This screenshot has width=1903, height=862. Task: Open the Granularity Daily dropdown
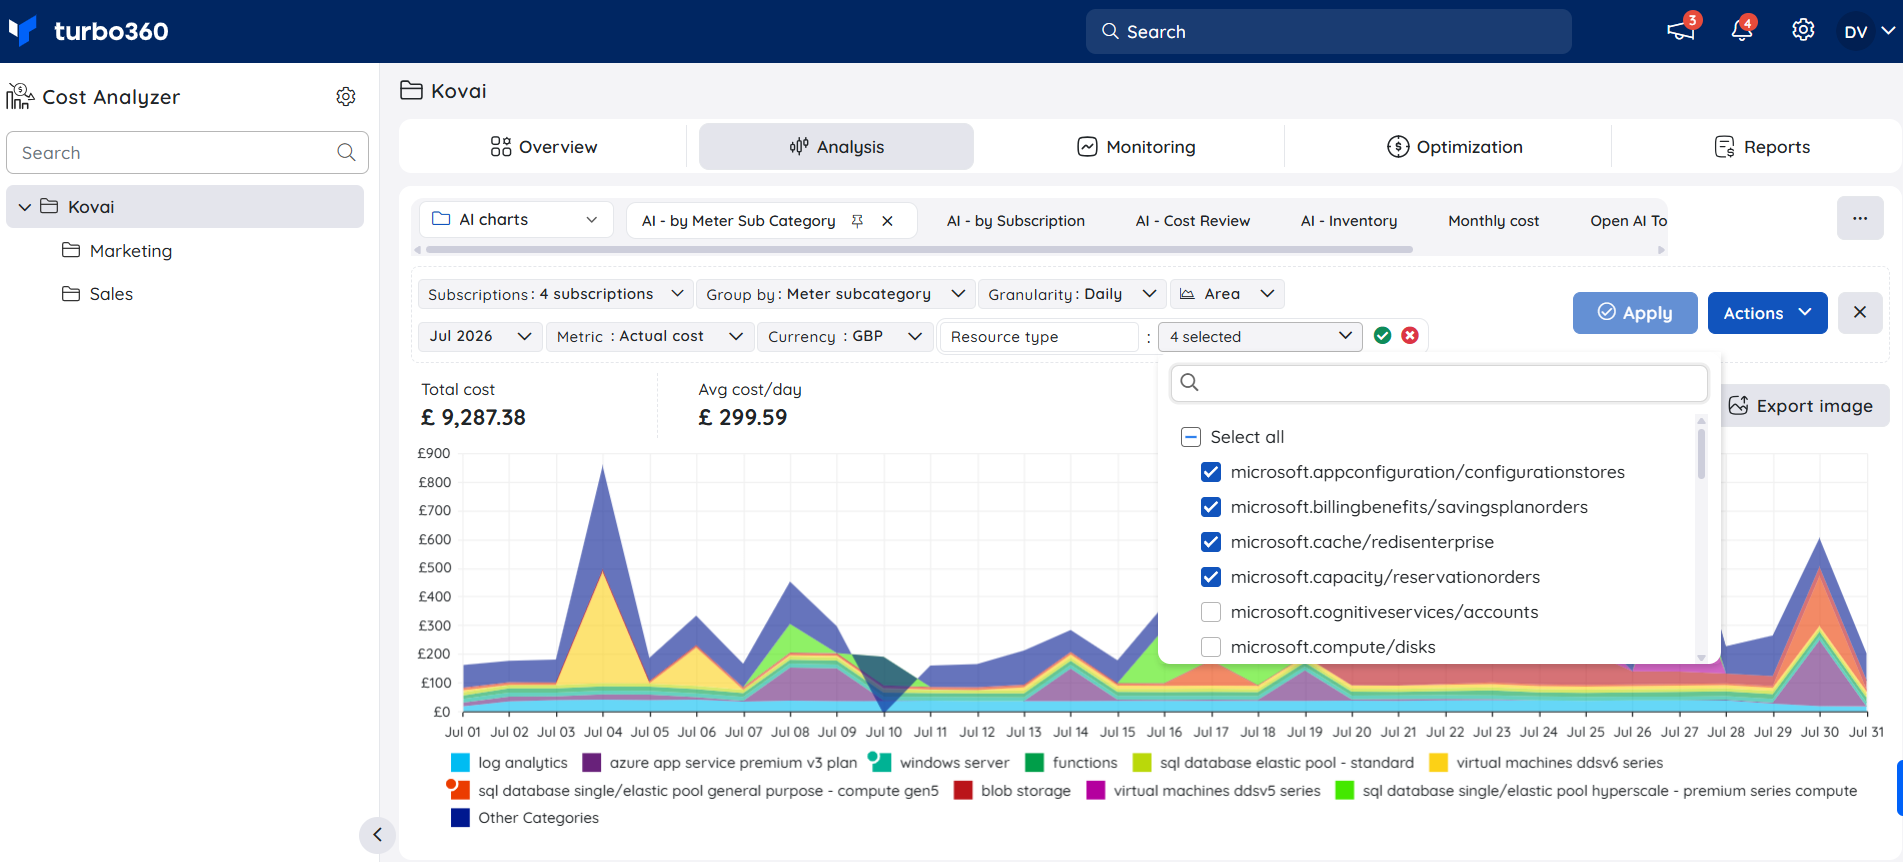click(x=1072, y=294)
